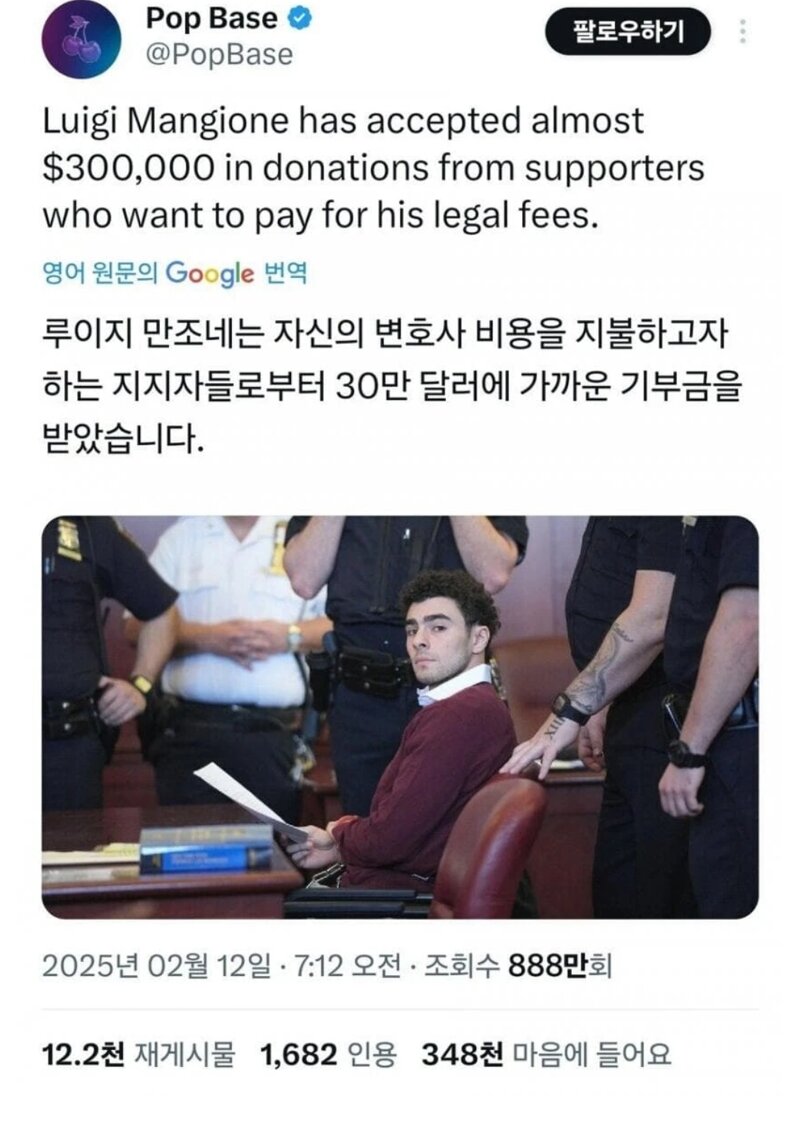Click the Google logo in the translation line

pos(210,274)
